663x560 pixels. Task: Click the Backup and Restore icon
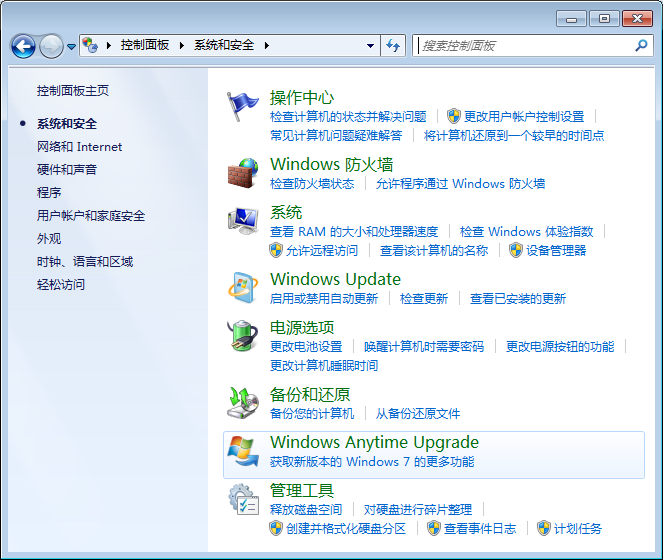click(x=243, y=403)
